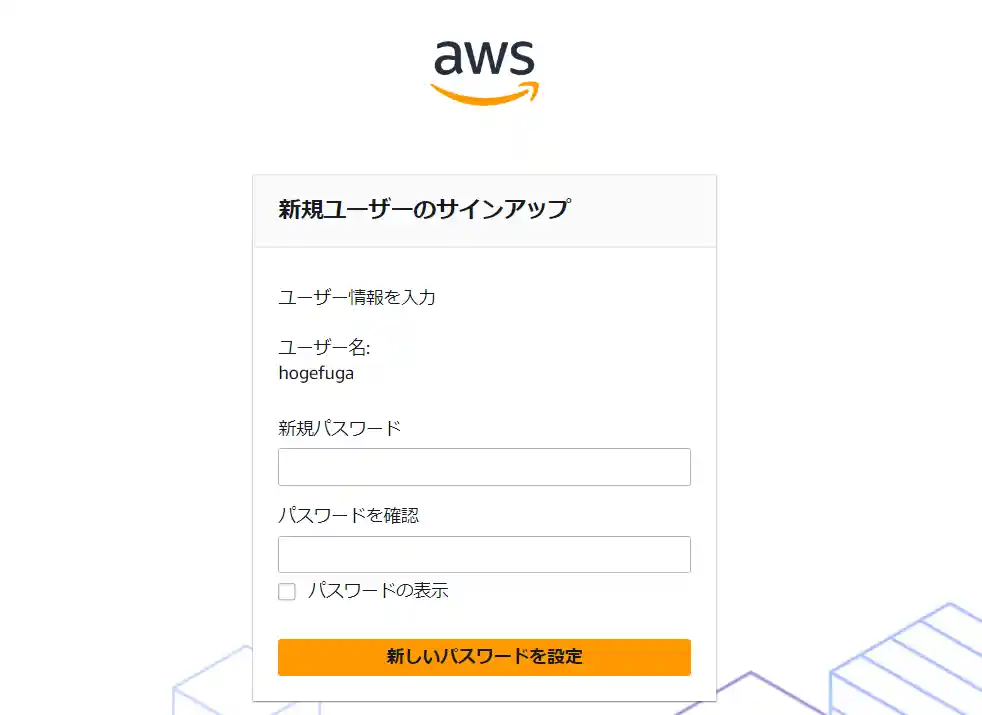
Task: Click the gray header bar of the sign-up card
Action: 640,210
